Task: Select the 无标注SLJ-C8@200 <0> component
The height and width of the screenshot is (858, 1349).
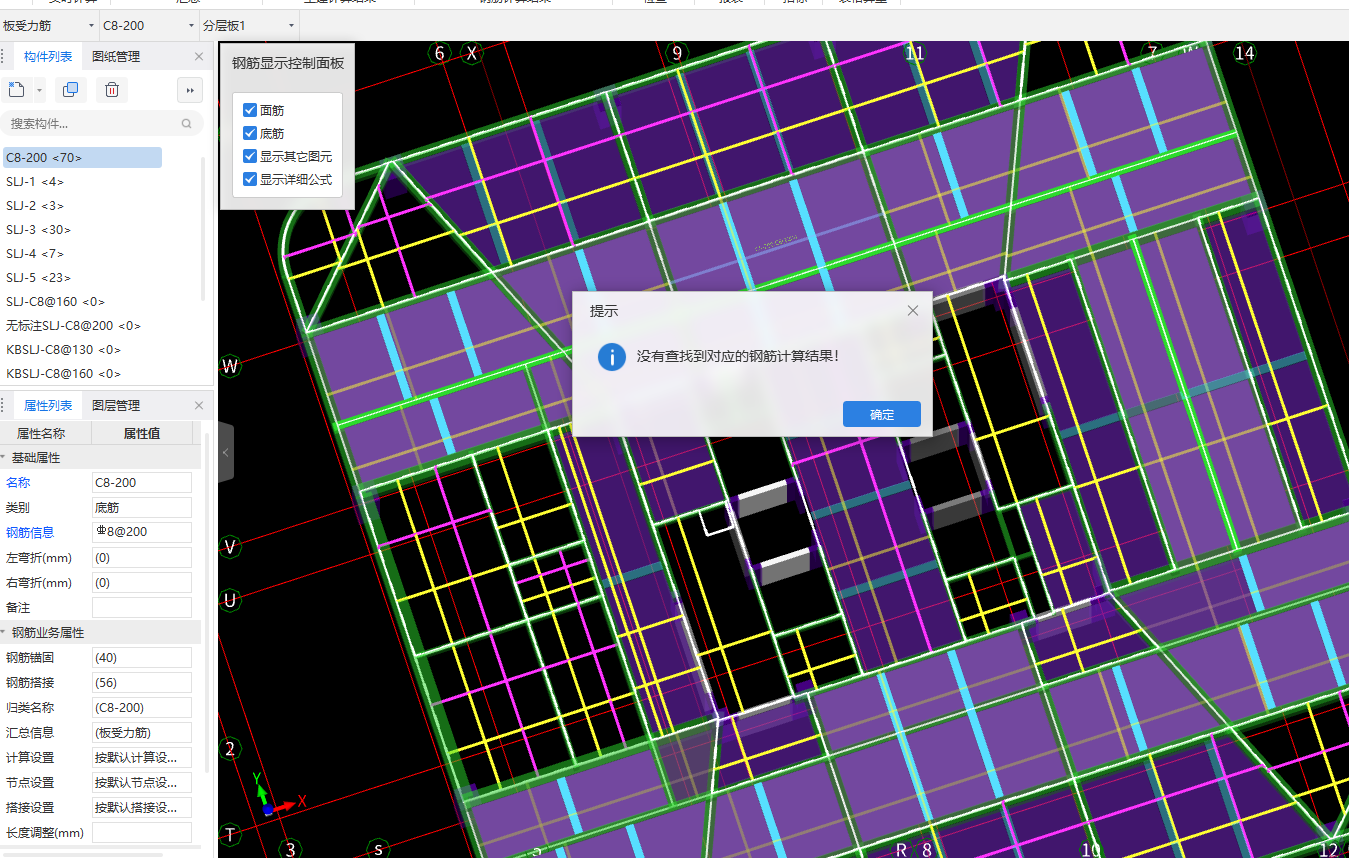Action: tap(73, 325)
